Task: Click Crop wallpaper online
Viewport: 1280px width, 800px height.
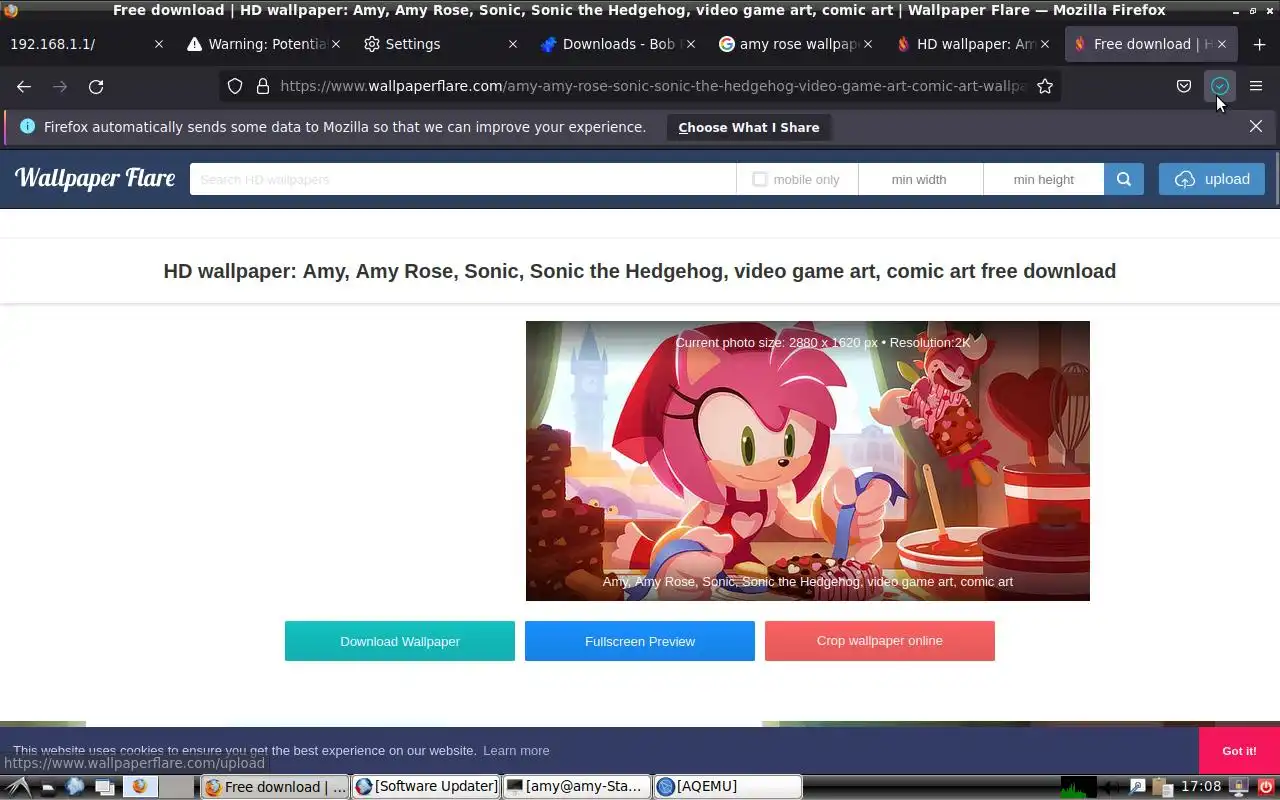Action: [x=880, y=641]
